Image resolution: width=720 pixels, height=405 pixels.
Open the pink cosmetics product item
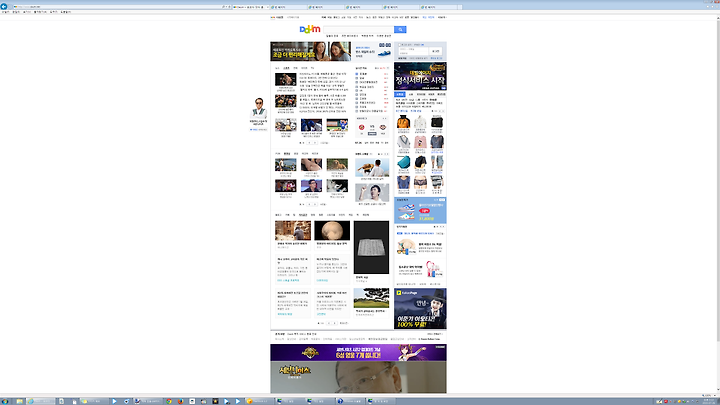click(x=433, y=269)
